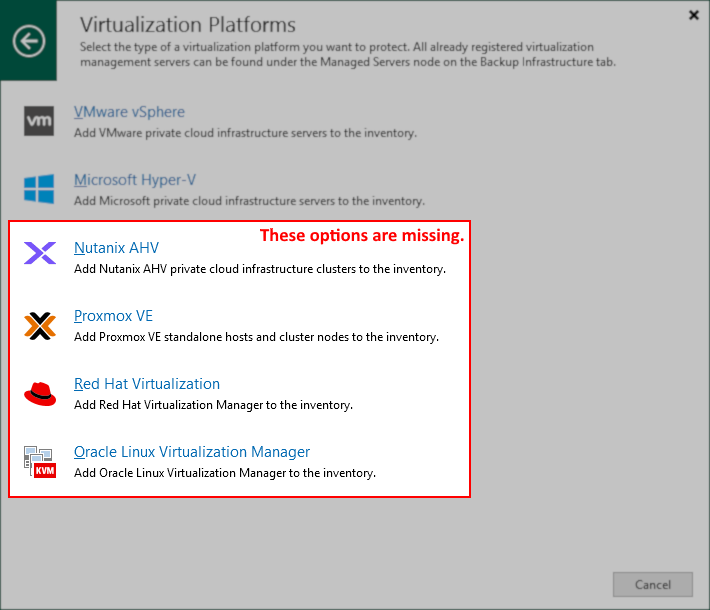The image size is (710, 610).
Task: Click the Red Hat fedora icon
Action: 40,394
